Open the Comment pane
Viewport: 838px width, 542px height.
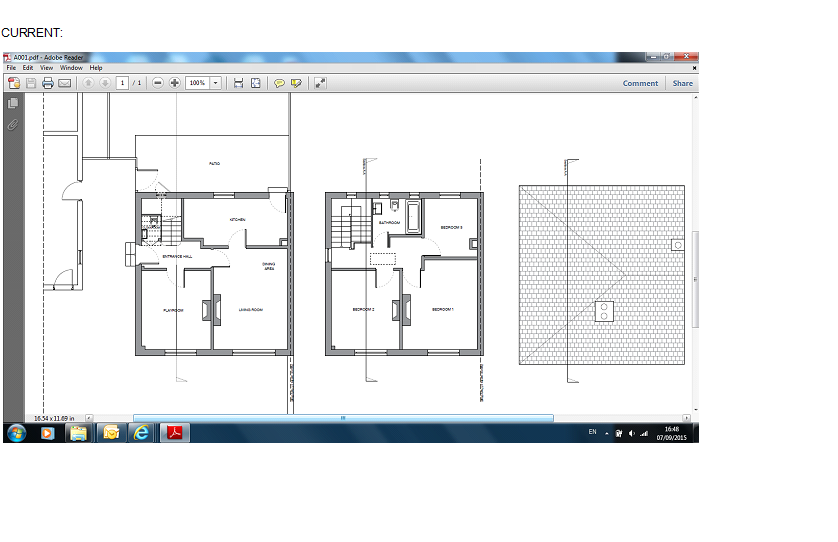[640, 83]
